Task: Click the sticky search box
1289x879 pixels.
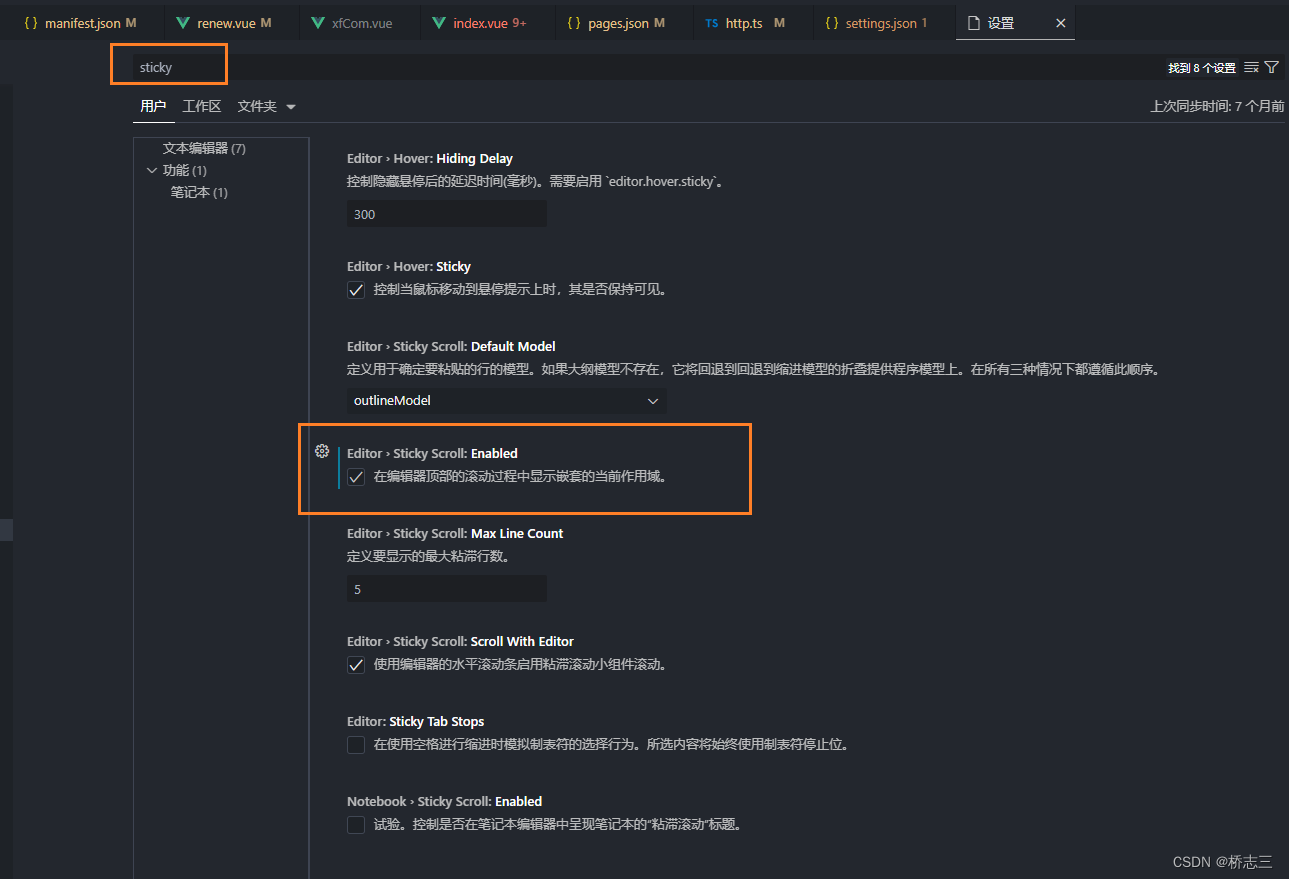Action: click(x=168, y=66)
